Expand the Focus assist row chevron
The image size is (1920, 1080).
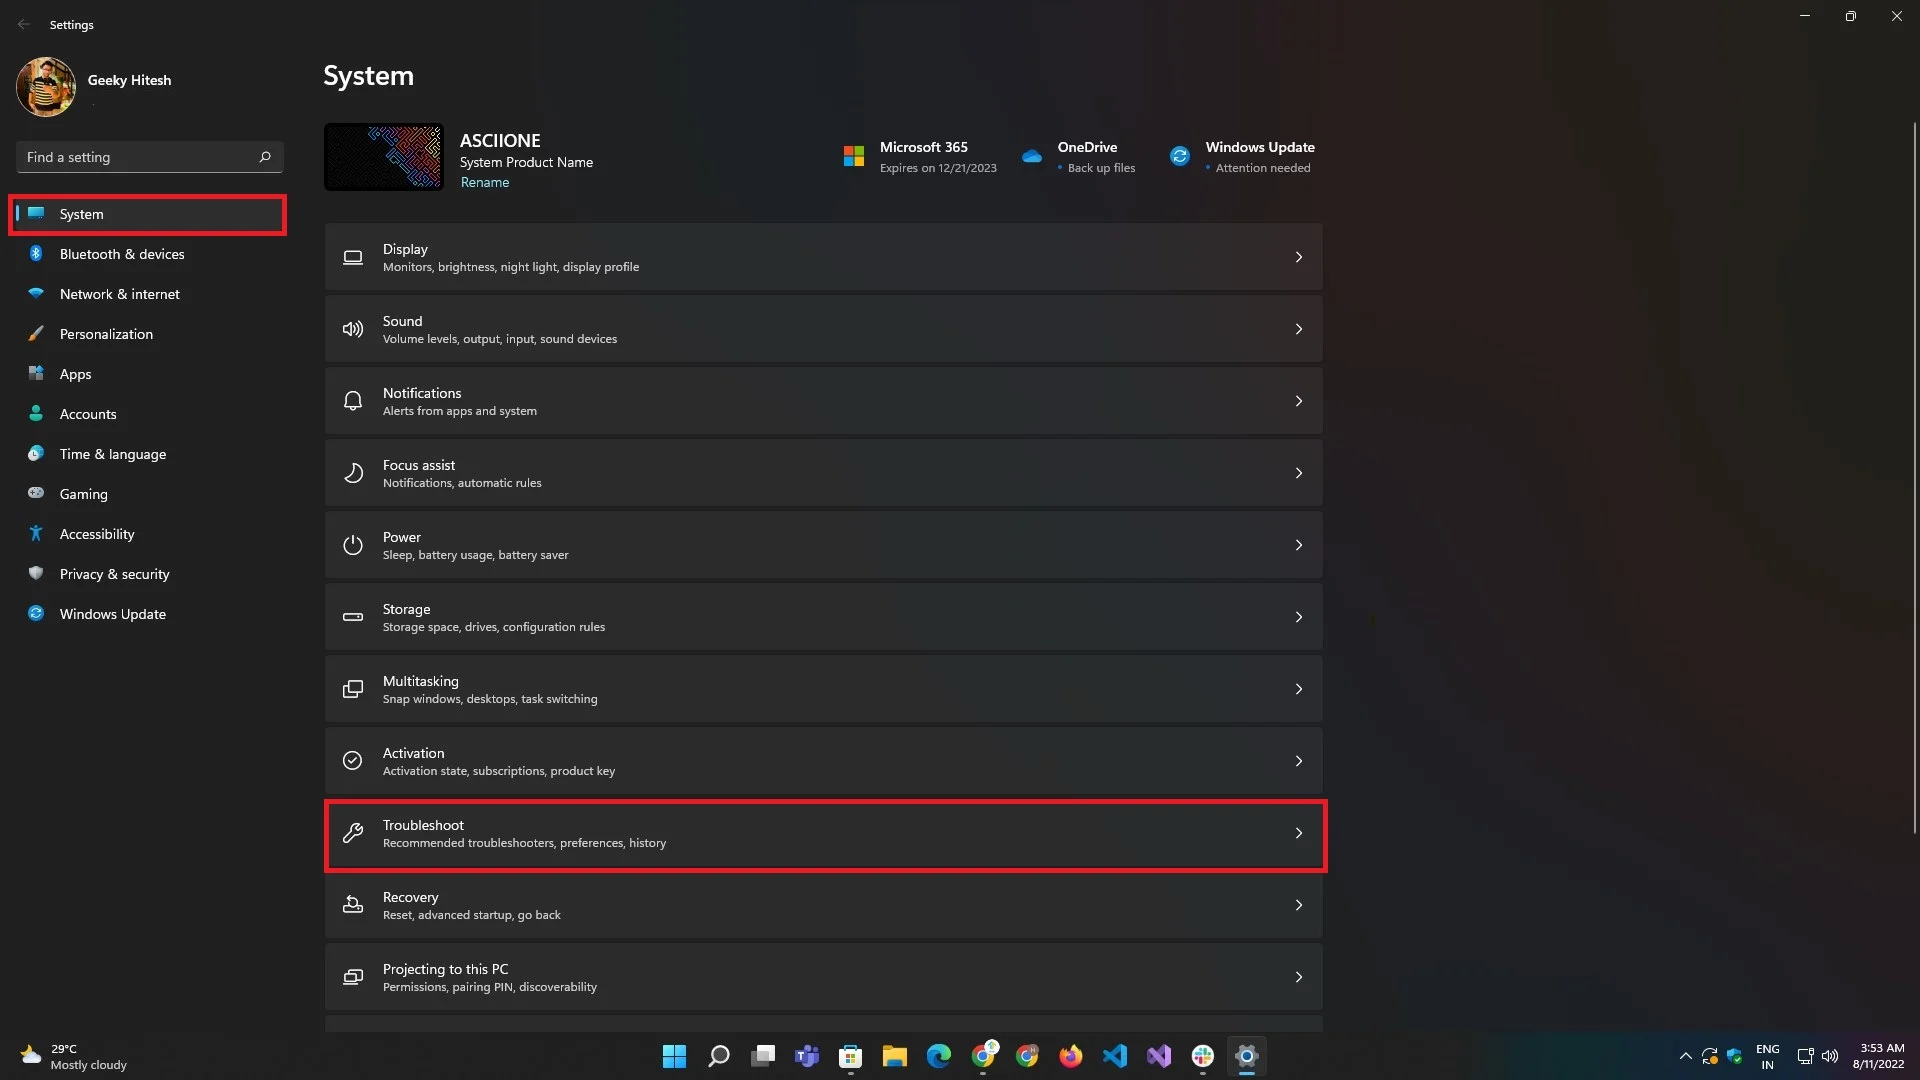pyautogui.click(x=1299, y=473)
